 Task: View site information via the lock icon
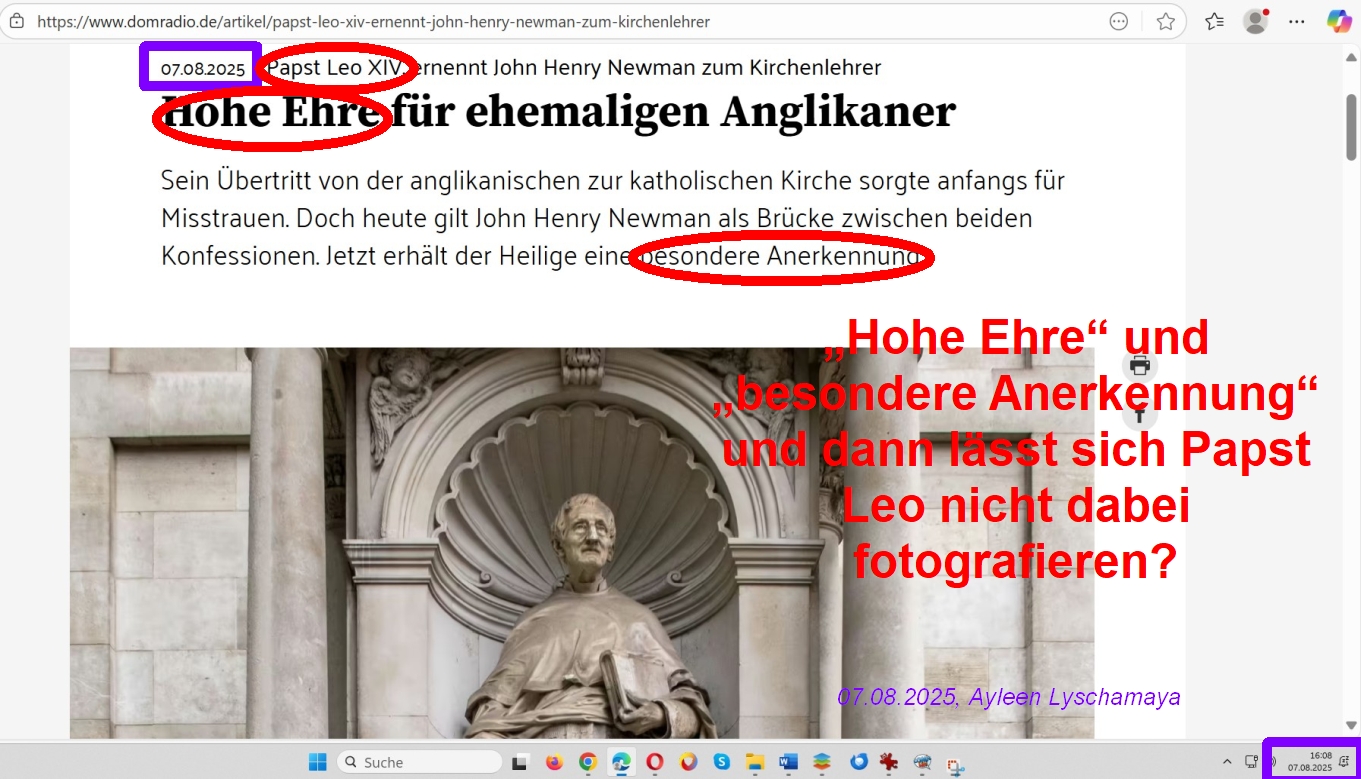click(x=17, y=21)
